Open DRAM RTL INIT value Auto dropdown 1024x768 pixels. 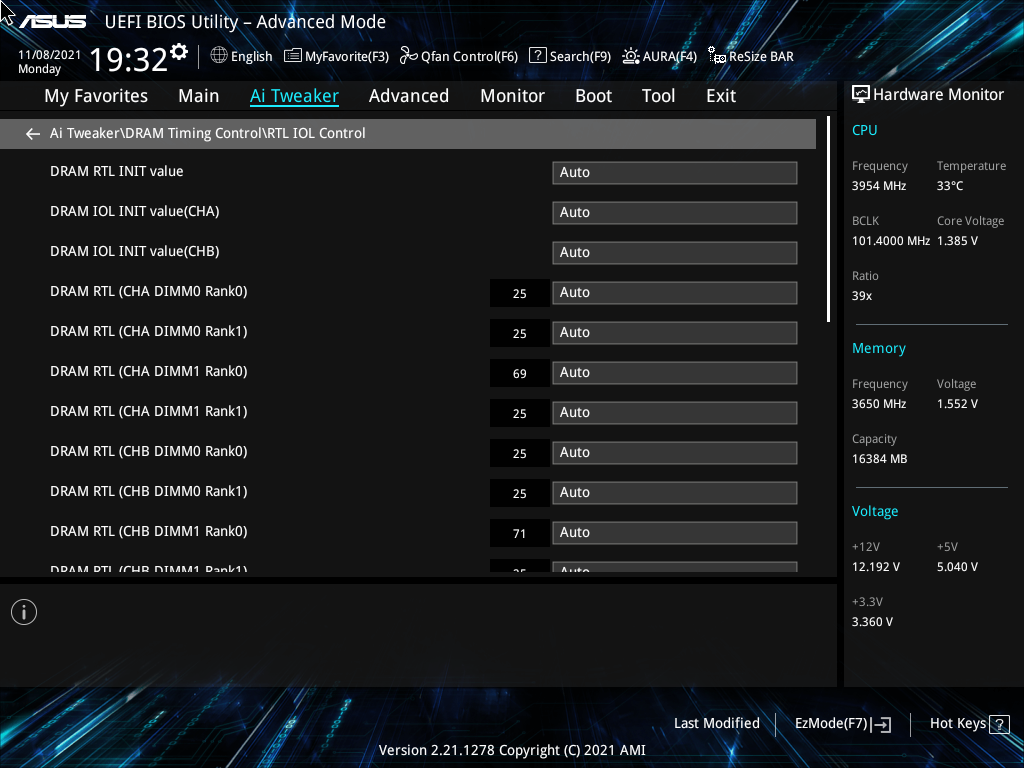pos(675,172)
